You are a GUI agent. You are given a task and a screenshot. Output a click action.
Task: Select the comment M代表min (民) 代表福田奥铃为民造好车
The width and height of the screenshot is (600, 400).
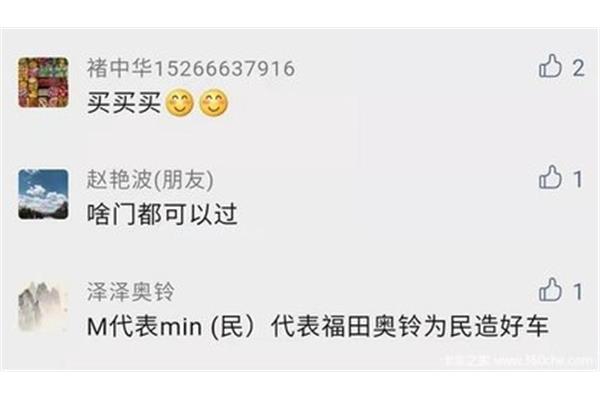pyautogui.click(x=318, y=326)
